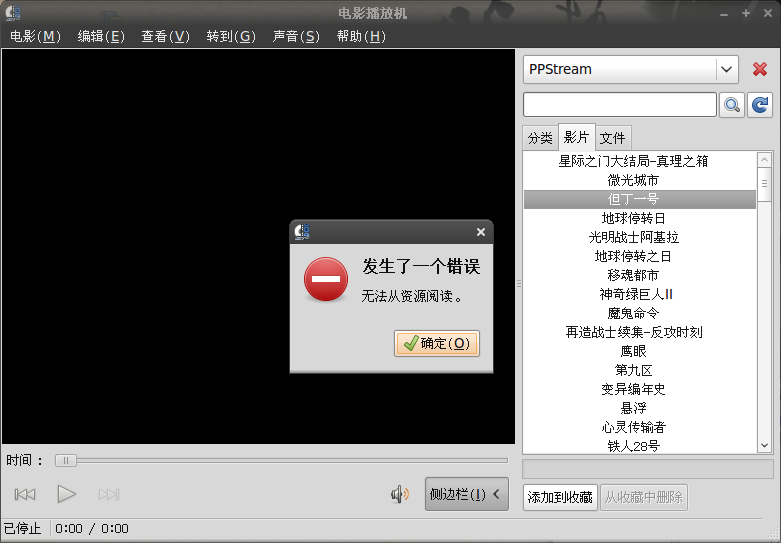Click the search magnifier icon

(x=732, y=105)
